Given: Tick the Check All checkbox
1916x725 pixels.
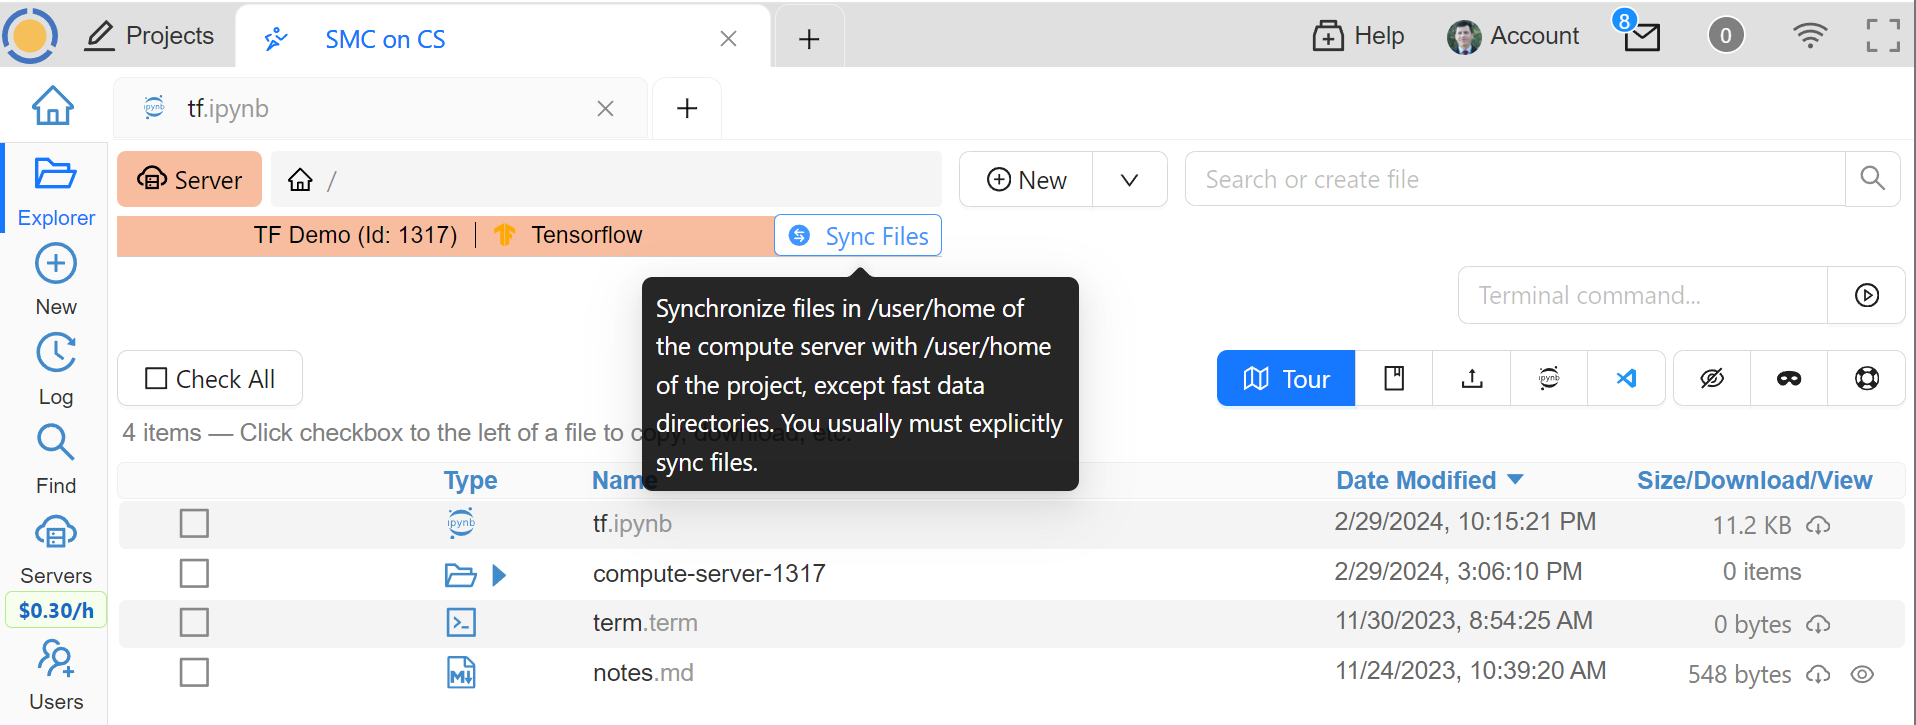Looking at the screenshot, I should [157, 379].
